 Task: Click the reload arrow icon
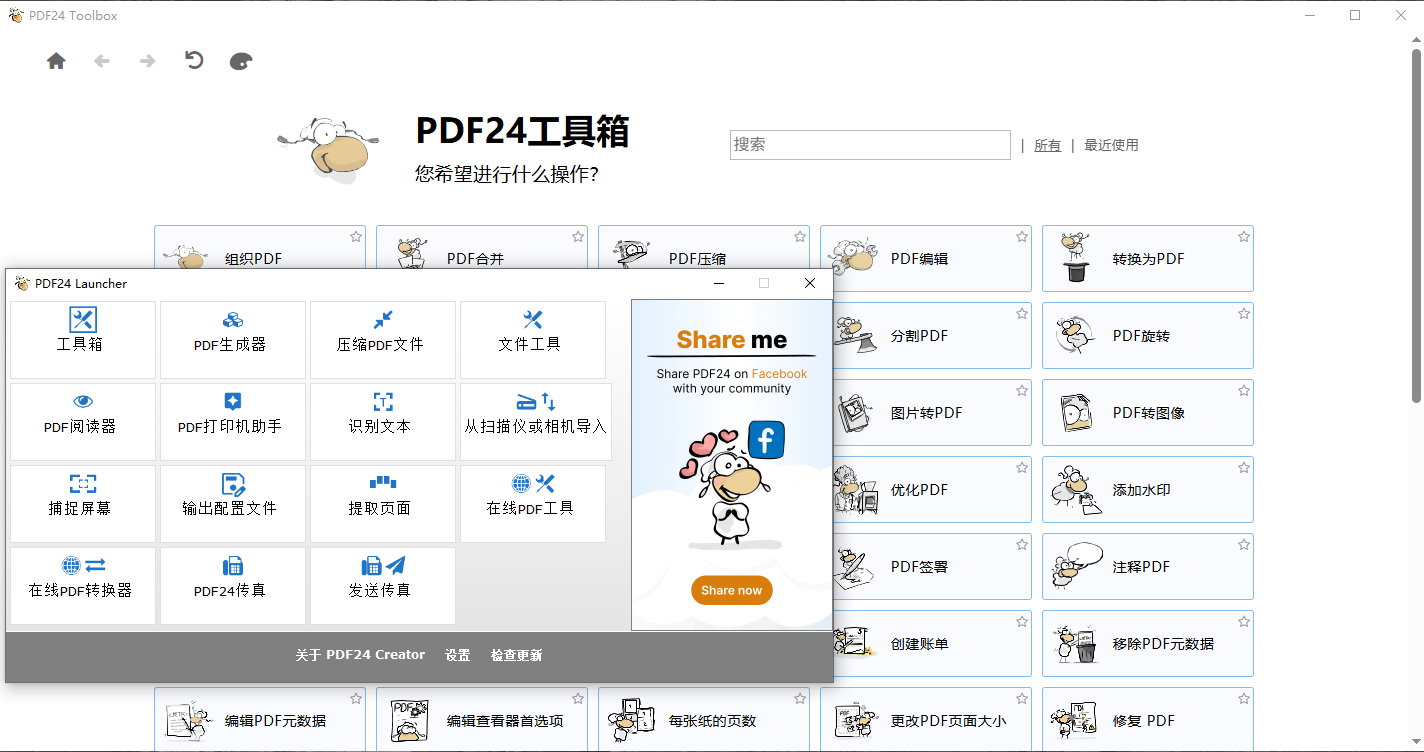coord(194,61)
